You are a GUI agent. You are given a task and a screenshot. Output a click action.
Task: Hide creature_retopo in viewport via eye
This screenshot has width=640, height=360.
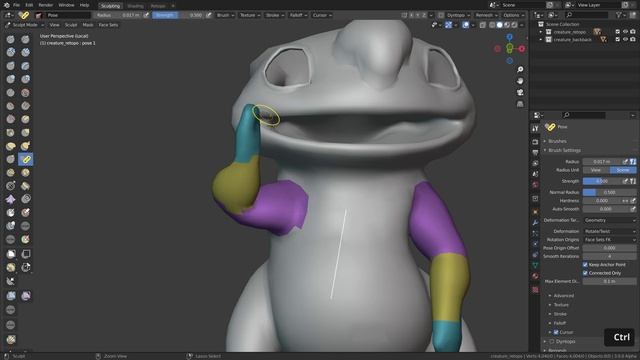(625, 31)
